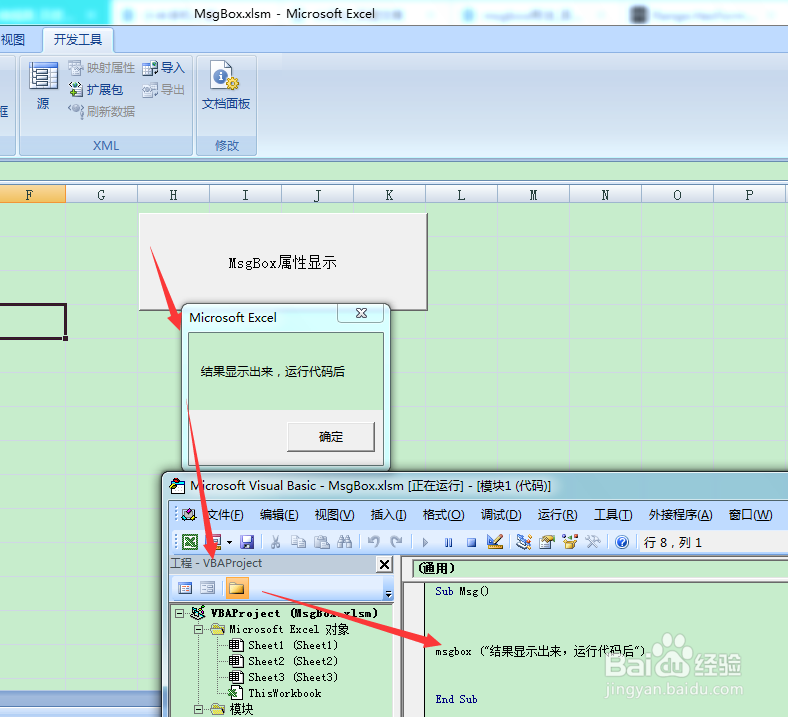Open 视图(V) menu in Visual Basic
The image size is (788, 717).
pyautogui.click(x=334, y=515)
